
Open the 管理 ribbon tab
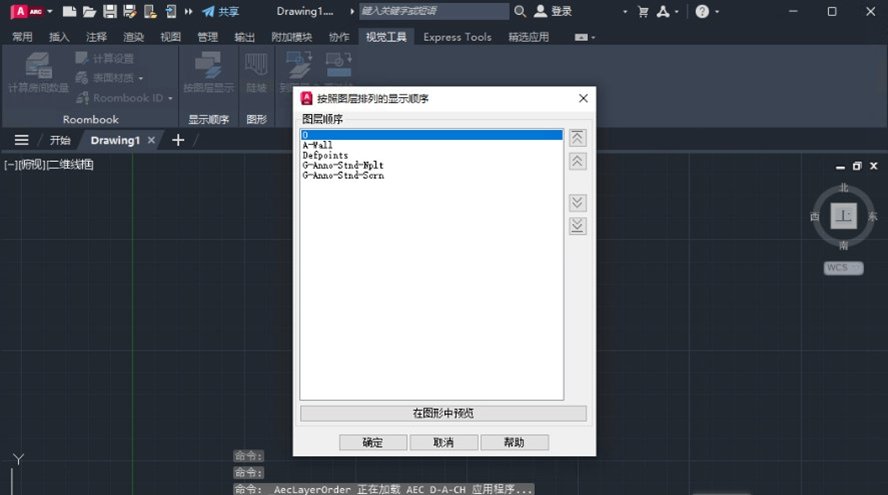pyautogui.click(x=207, y=37)
